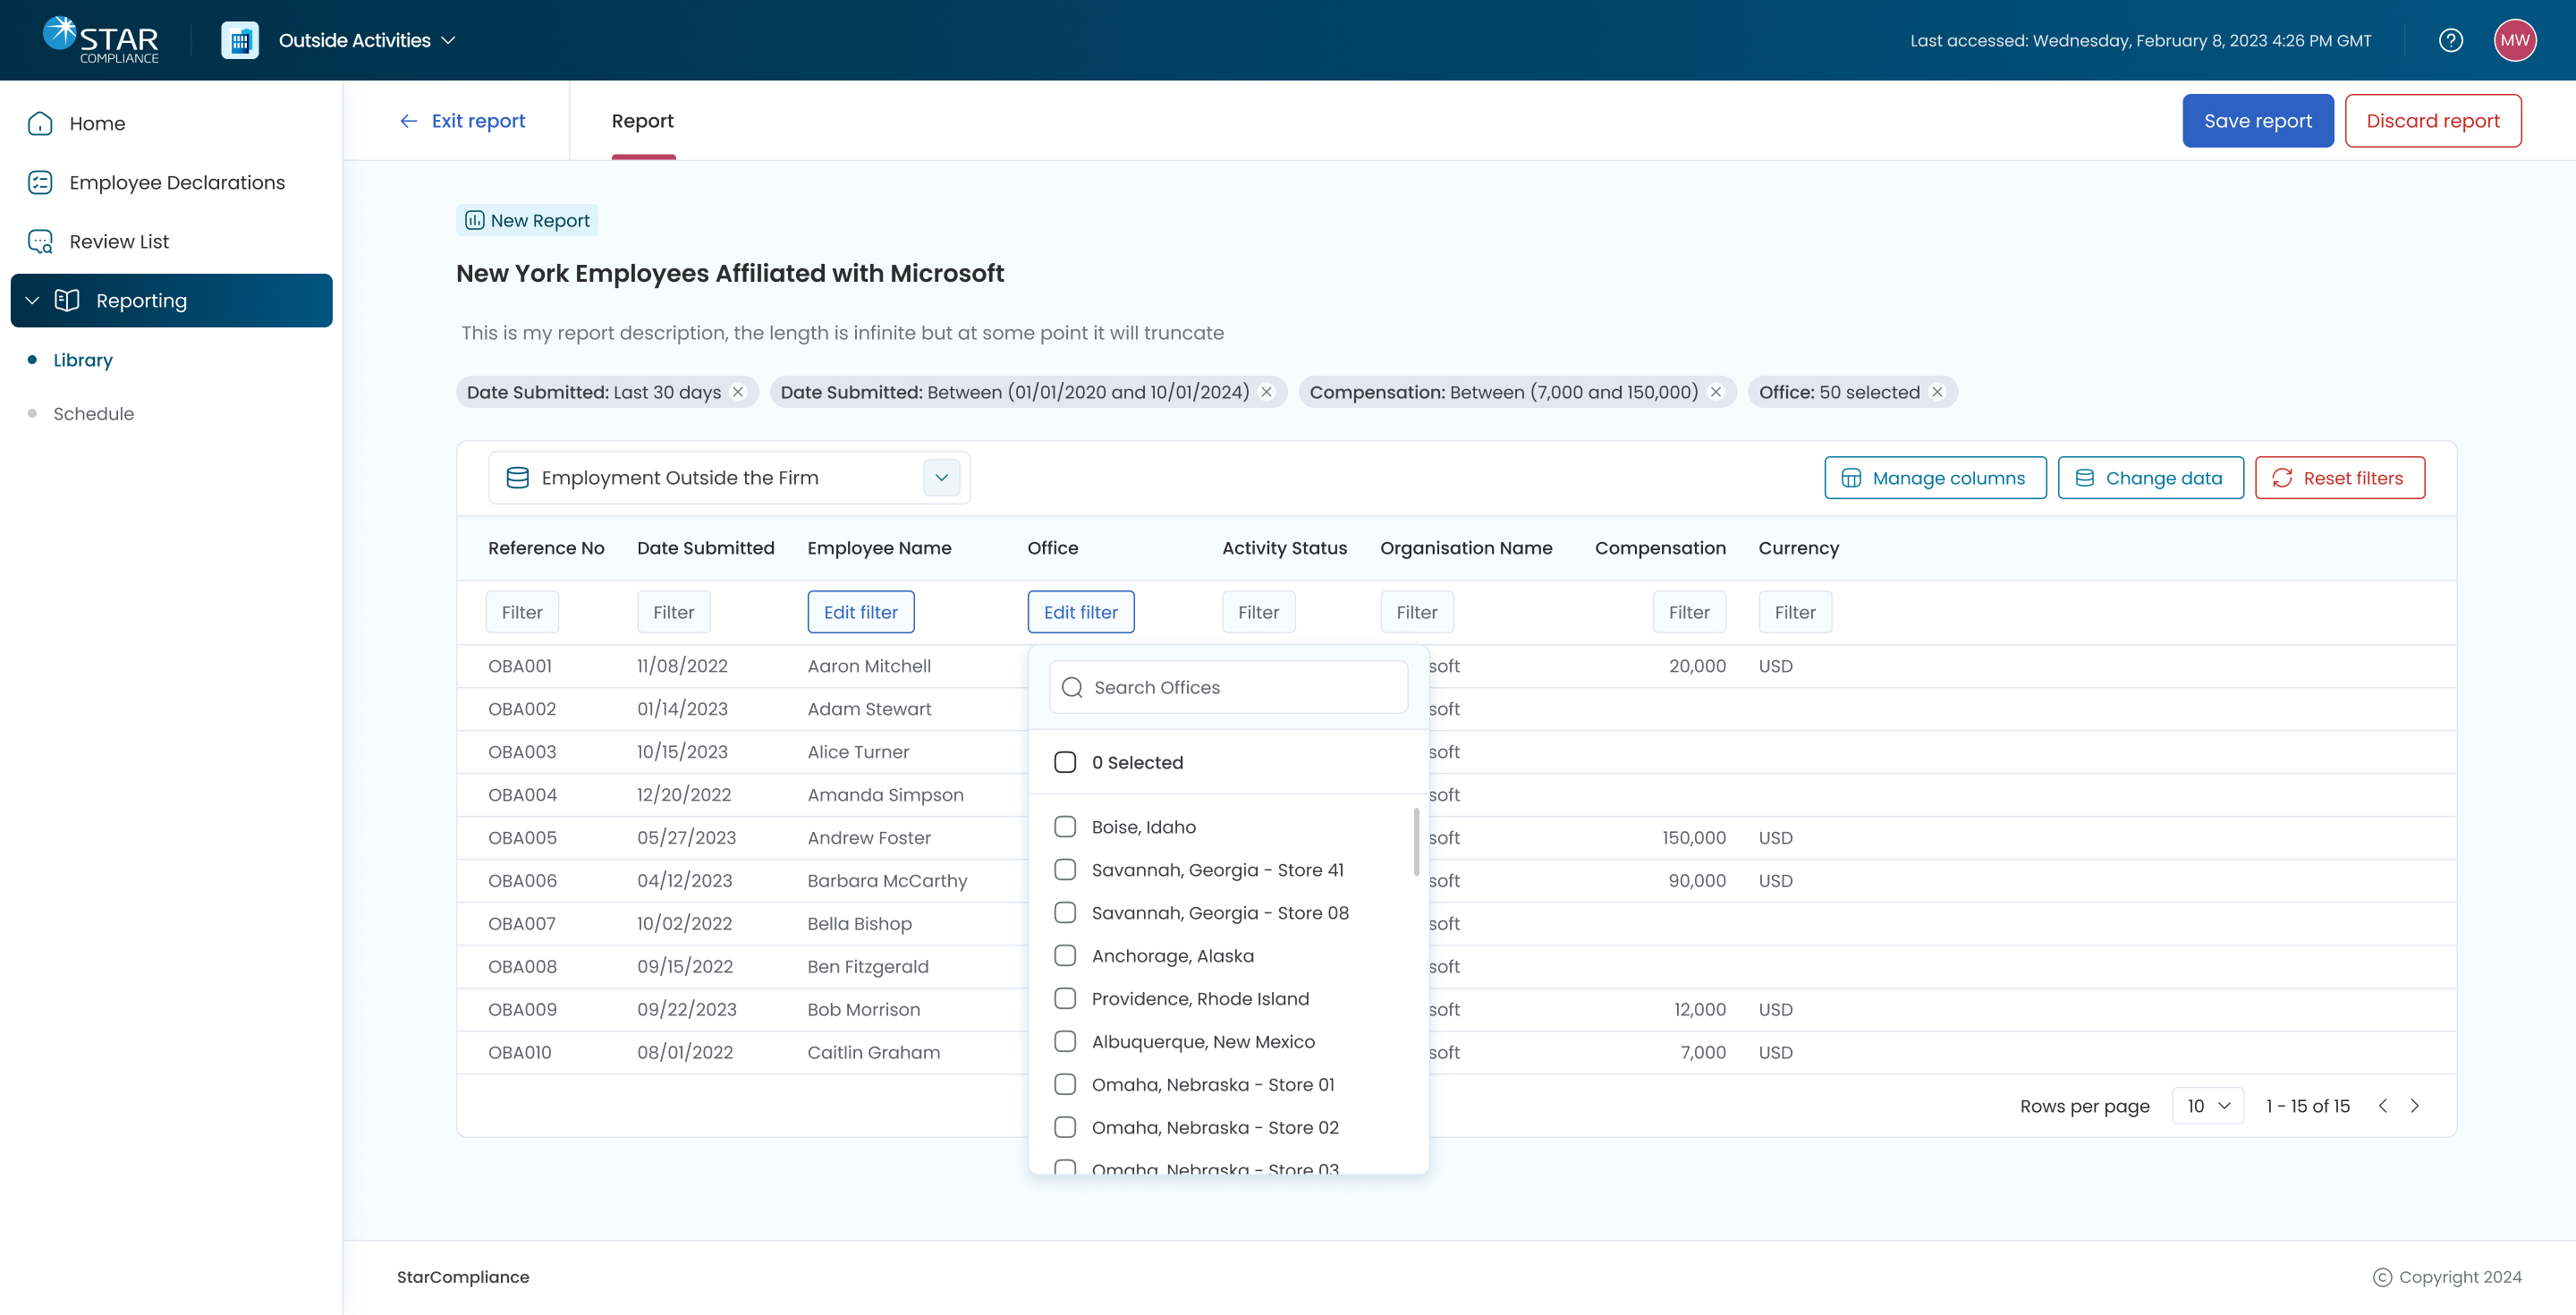Image resolution: width=2576 pixels, height=1315 pixels.
Task: Open the MW user avatar menu
Action: pos(2514,40)
